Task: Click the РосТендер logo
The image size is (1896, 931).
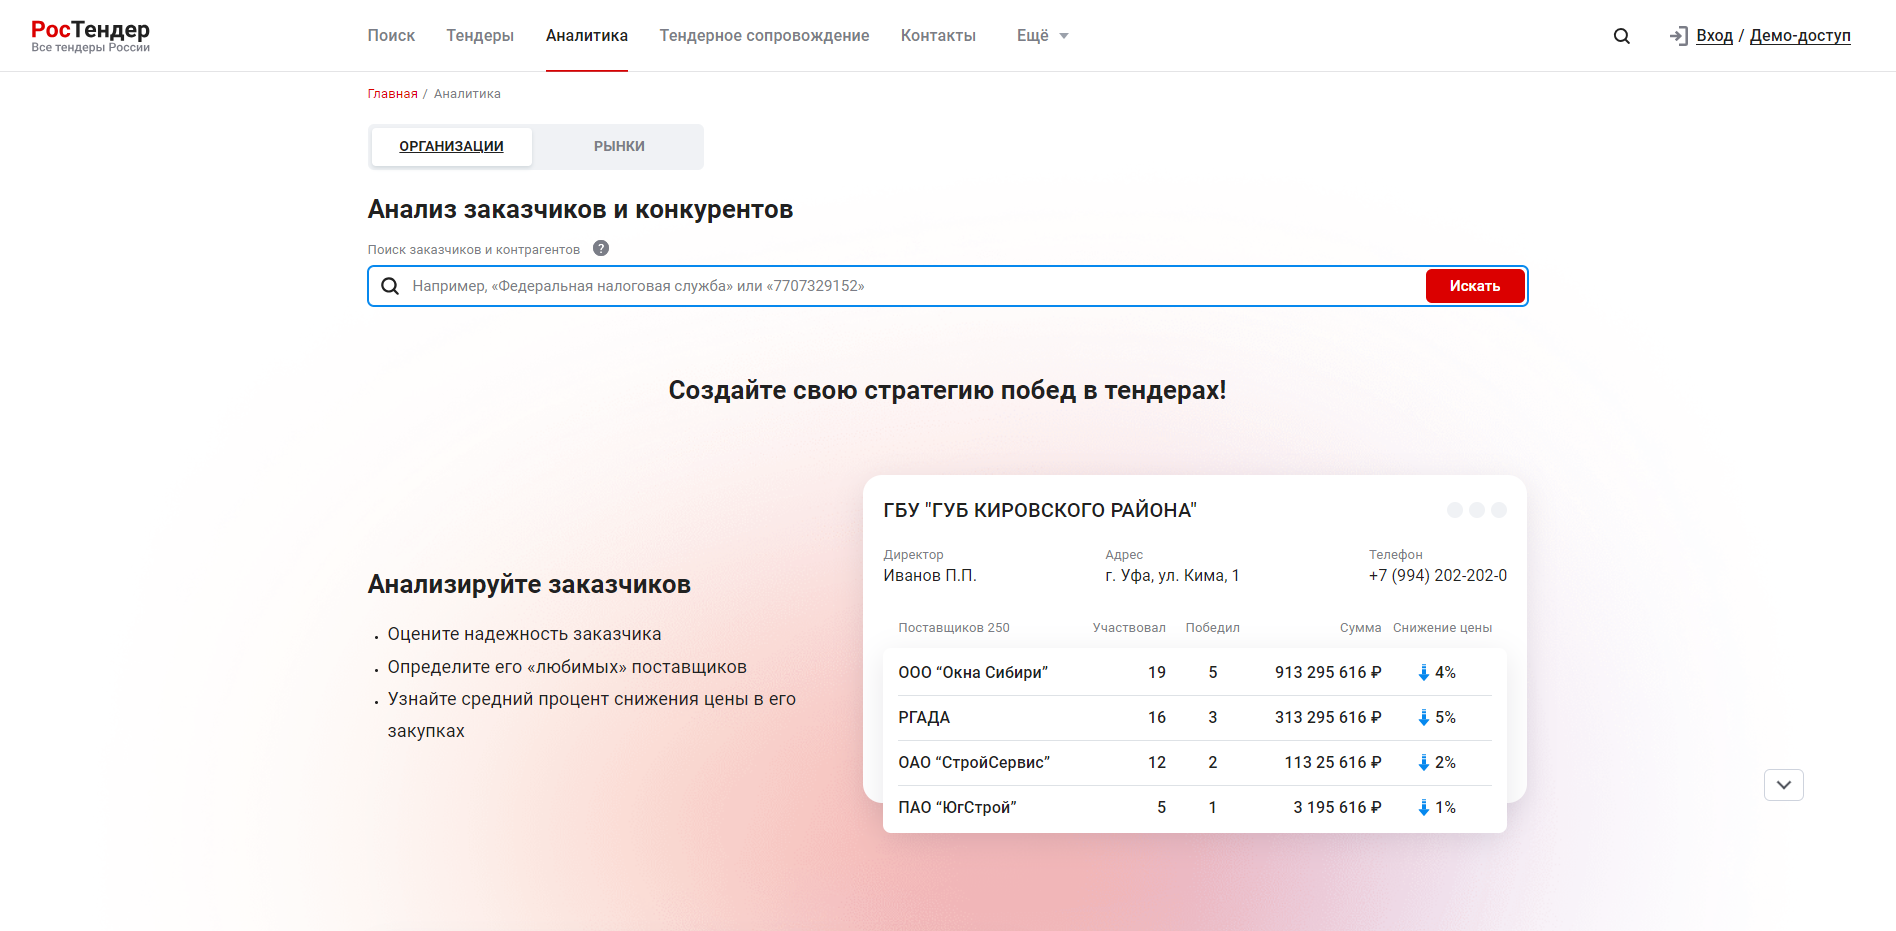Action: (90, 35)
